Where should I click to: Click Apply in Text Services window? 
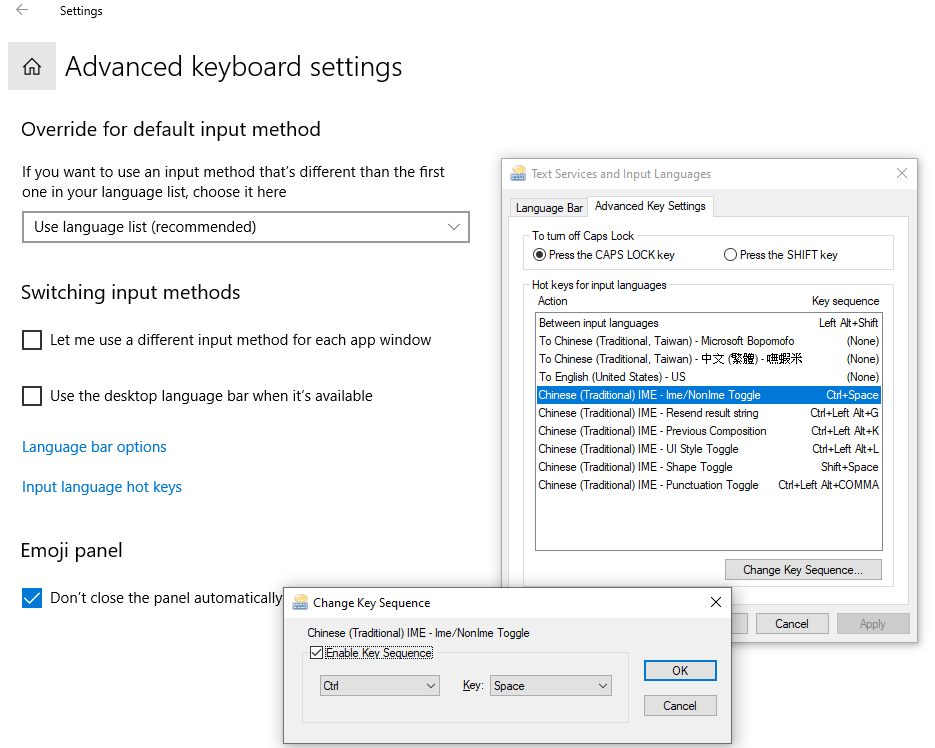(x=873, y=623)
